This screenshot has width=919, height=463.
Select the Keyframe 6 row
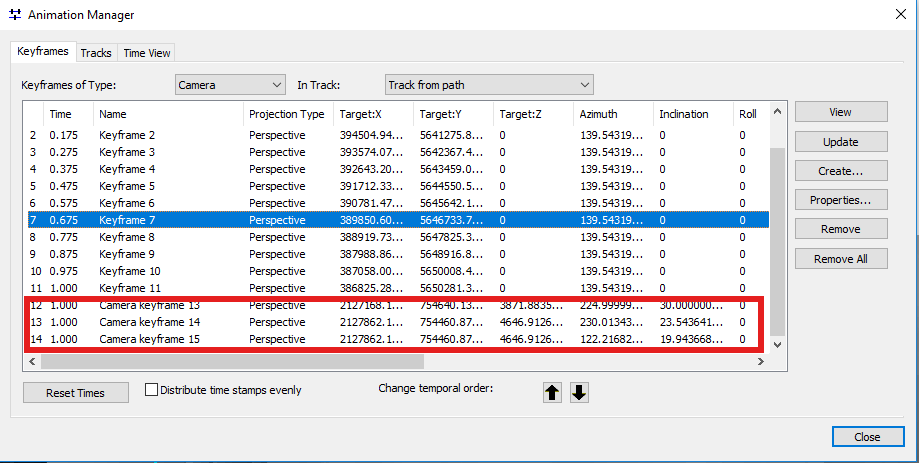point(397,203)
